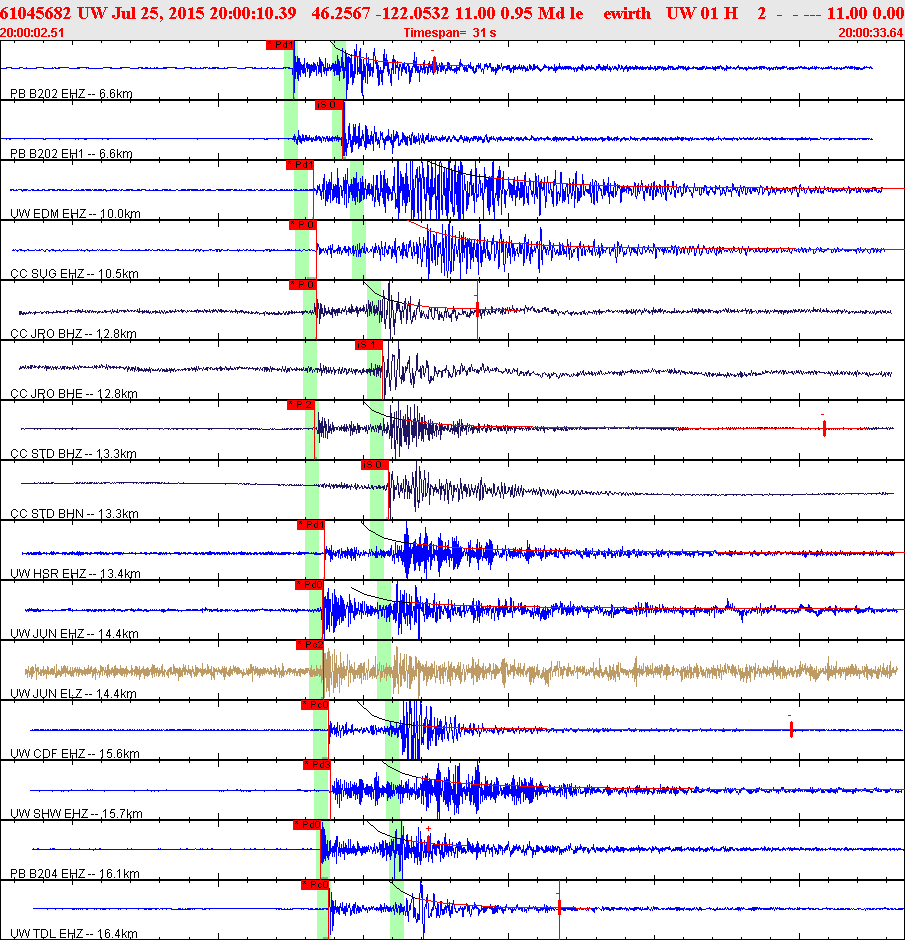Image resolution: width=905 pixels, height=940 pixels.
Task: Click event ID '61045682' in the header
Action: pos(35,13)
